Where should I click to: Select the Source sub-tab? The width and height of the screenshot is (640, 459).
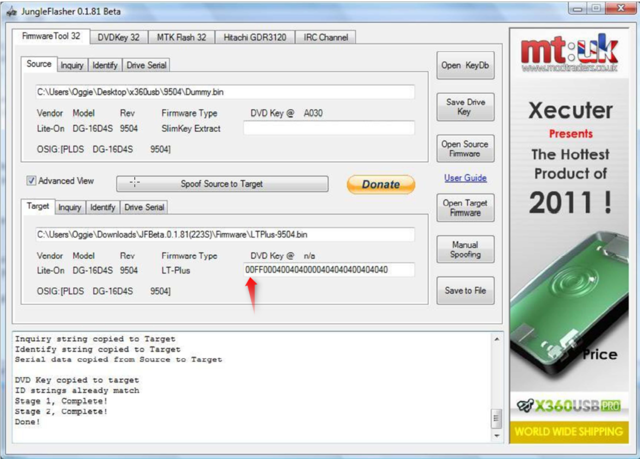39,64
